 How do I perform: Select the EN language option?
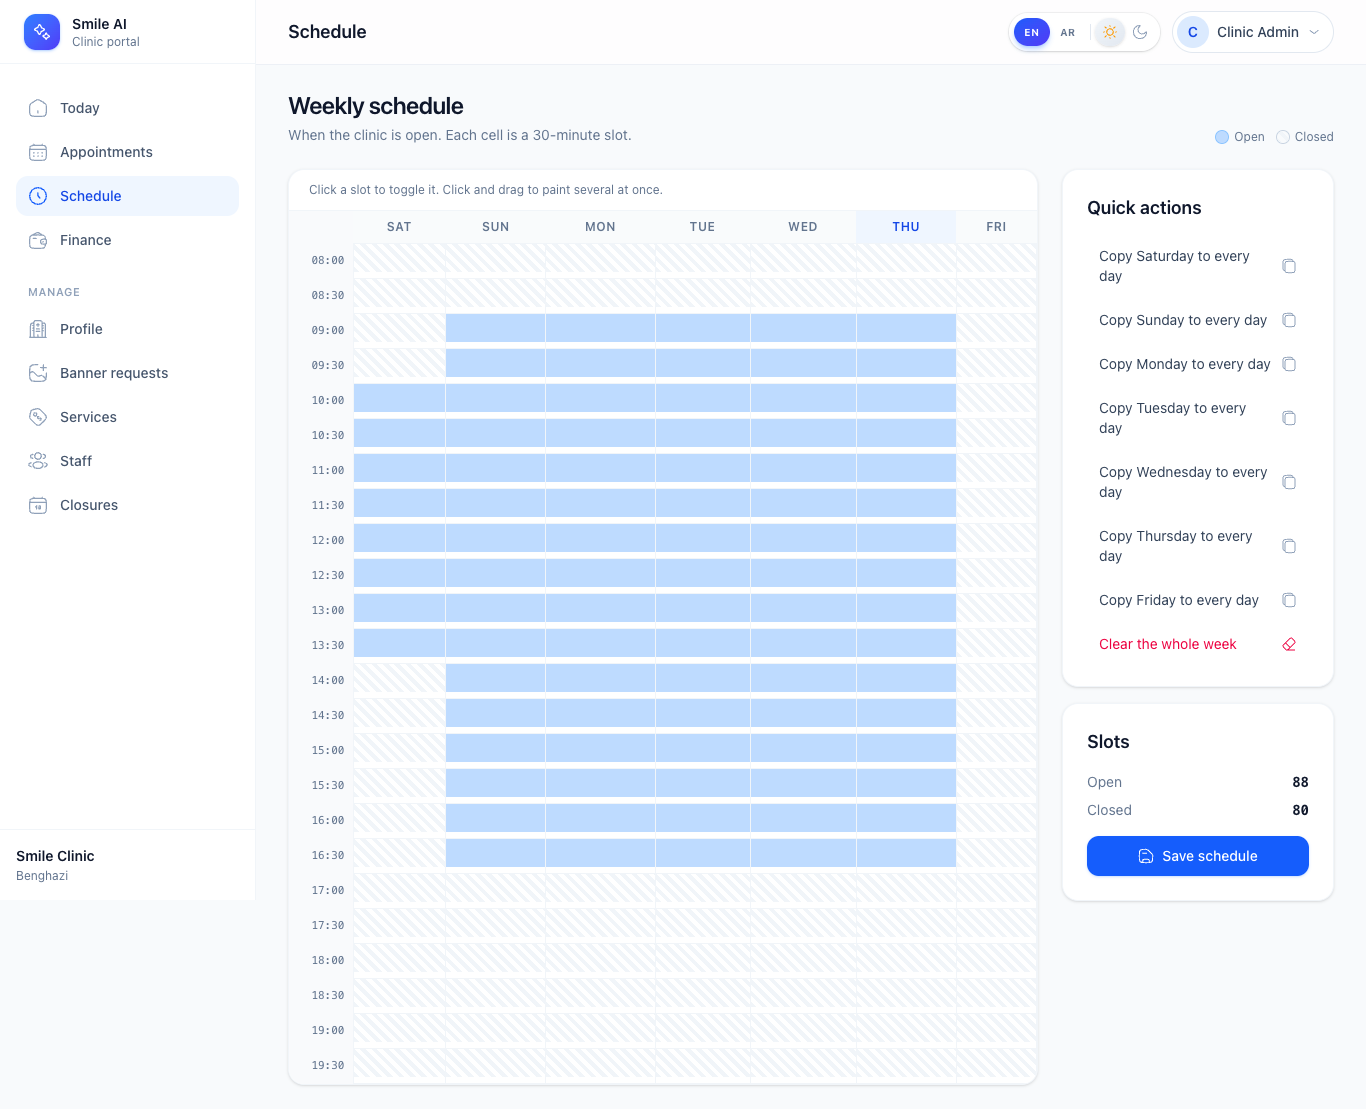(1032, 32)
